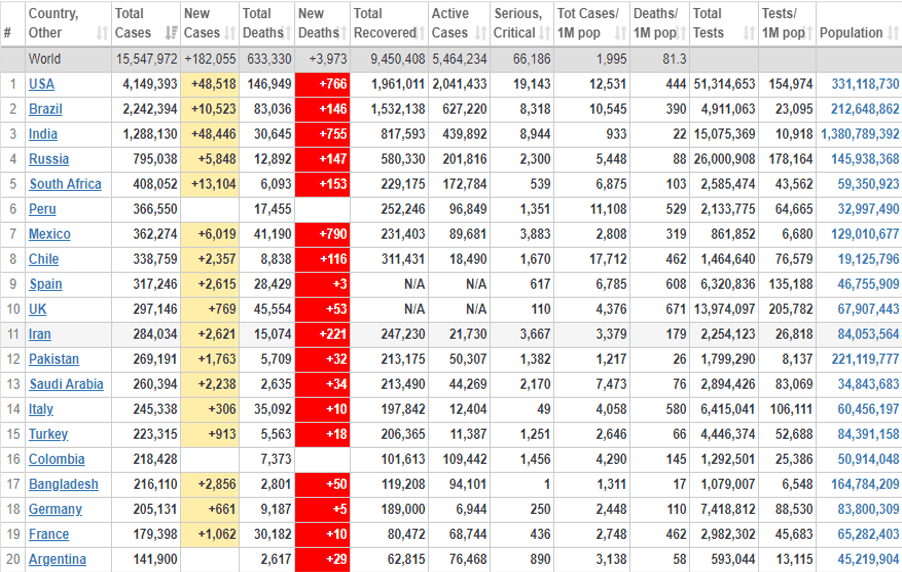Sort by the Total Recovered sort arrows
Viewport: 902px width, 572px height.
coord(422,33)
